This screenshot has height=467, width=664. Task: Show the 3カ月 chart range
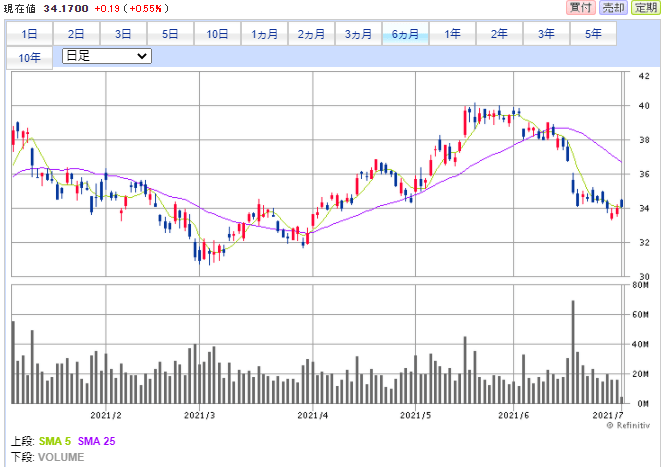coord(359,33)
